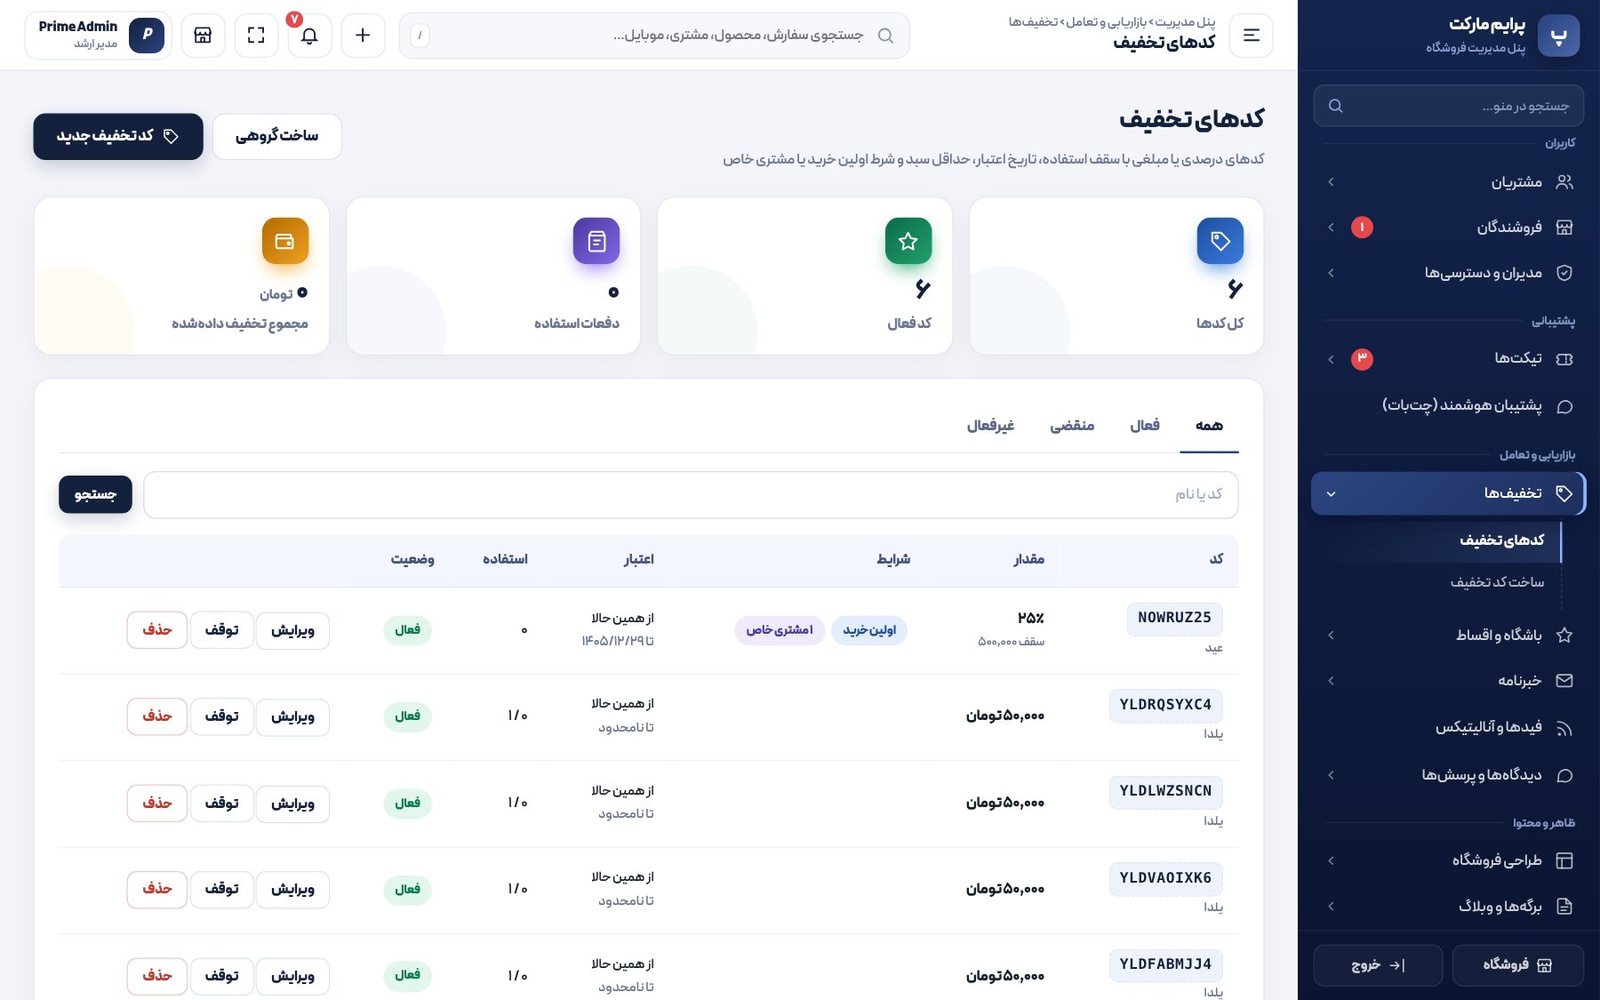
Task: Open ساخت کد تخفیف submenu item
Action: pos(1497,582)
